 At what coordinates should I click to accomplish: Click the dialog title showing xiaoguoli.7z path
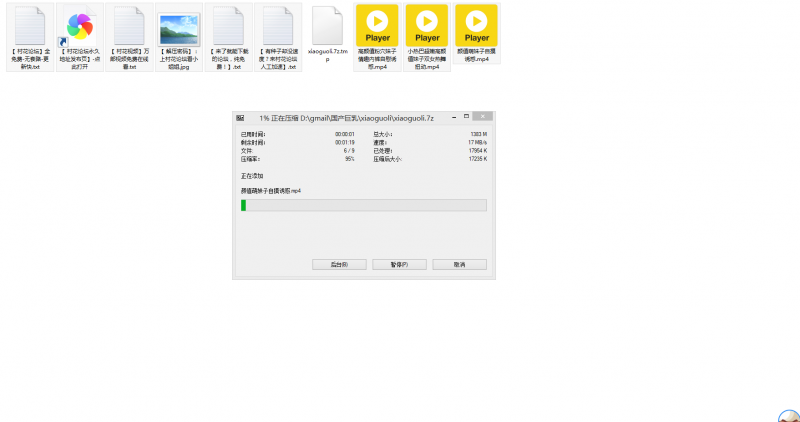pyautogui.click(x=345, y=117)
